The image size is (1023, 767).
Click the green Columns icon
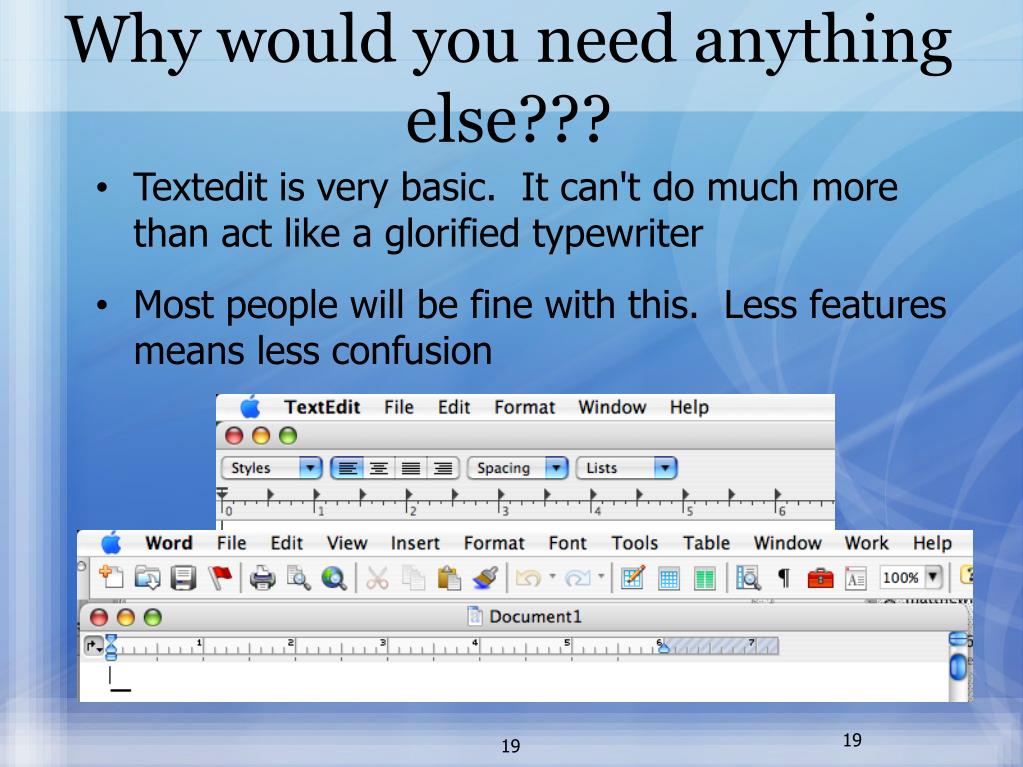click(x=705, y=579)
